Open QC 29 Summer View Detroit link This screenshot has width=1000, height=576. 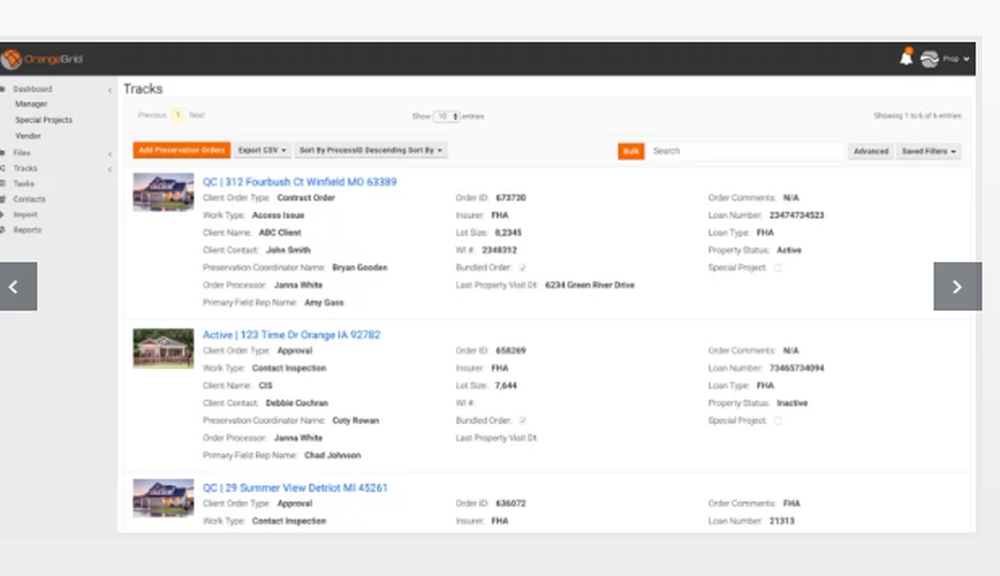point(295,488)
